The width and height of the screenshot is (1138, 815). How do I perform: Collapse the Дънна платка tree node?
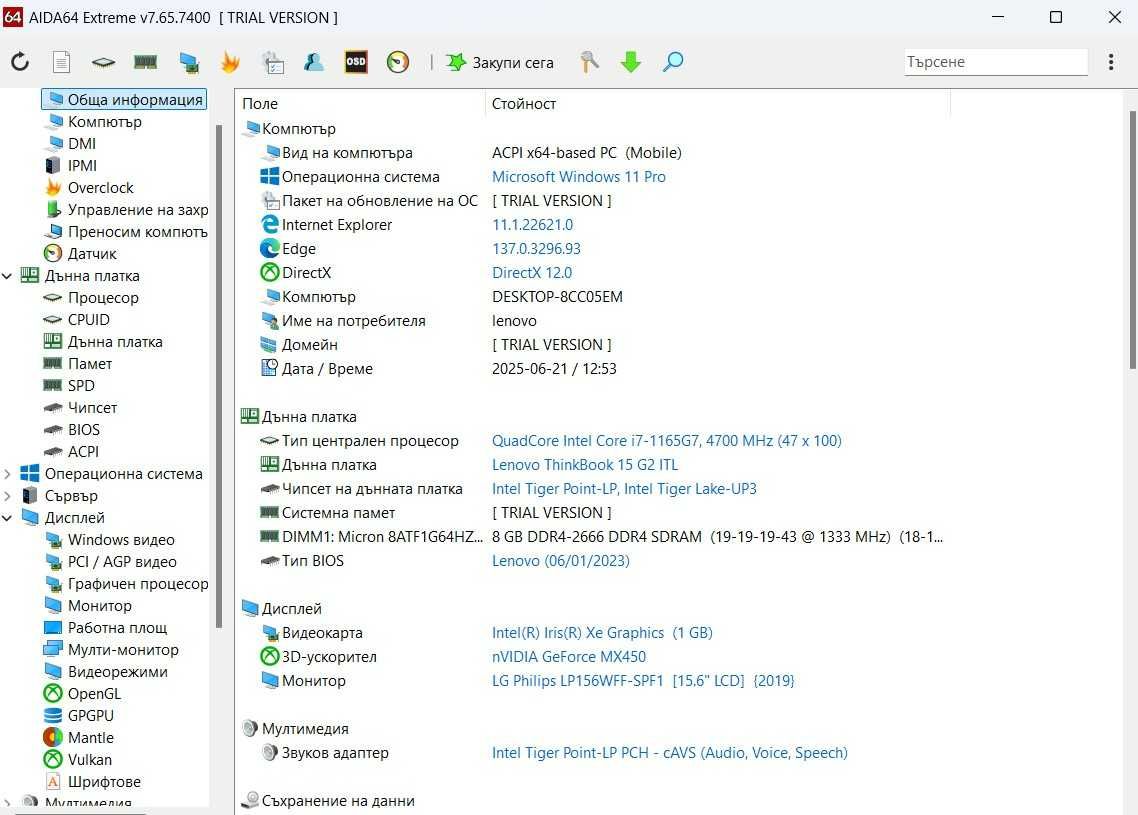click(x=7, y=276)
